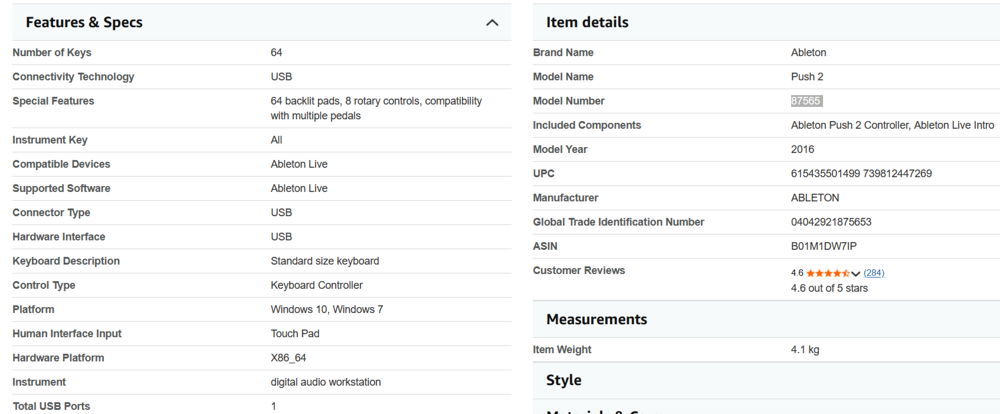1000x414 pixels.
Task: Expand the Style section header
Action: pos(766,380)
